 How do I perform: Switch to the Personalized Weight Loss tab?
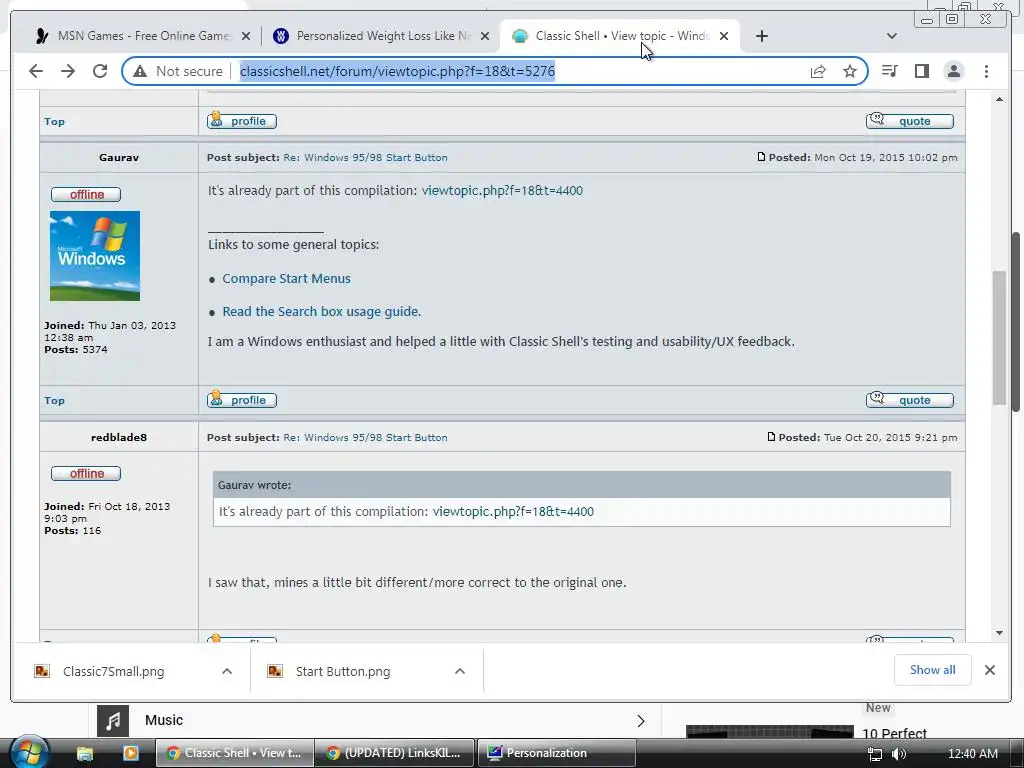tap(381, 36)
